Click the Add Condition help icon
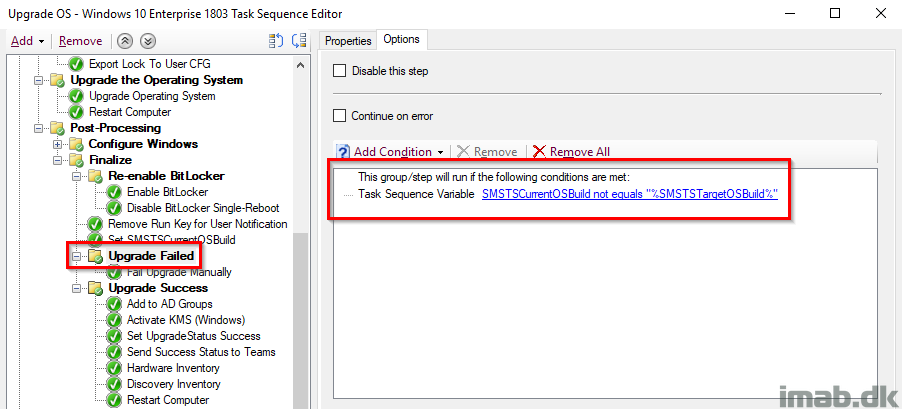 [x=343, y=152]
